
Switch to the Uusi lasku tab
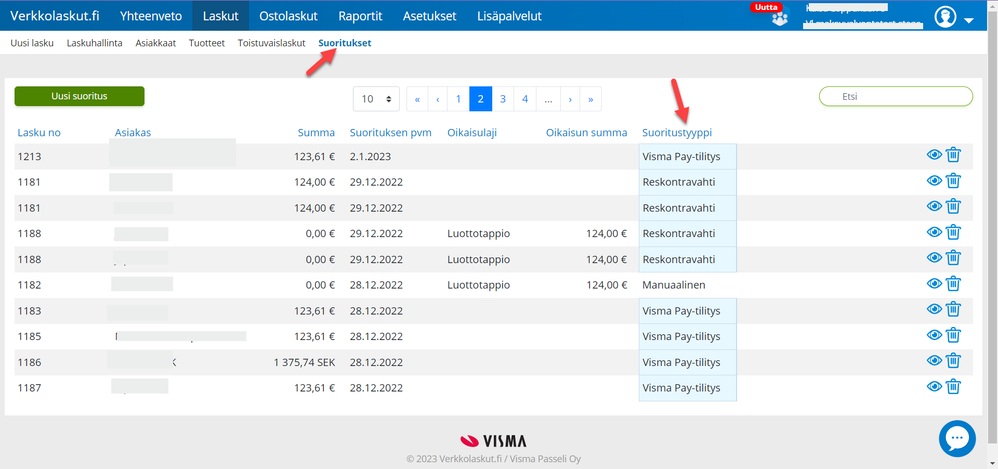pyautogui.click(x=32, y=43)
